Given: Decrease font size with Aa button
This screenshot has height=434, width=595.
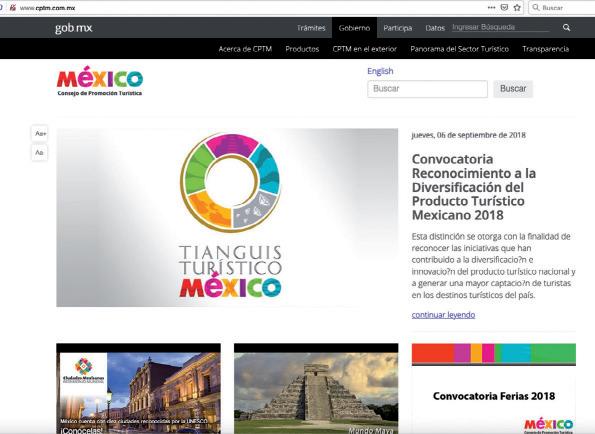Looking at the screenshot, I should click(x=39, y=153).
